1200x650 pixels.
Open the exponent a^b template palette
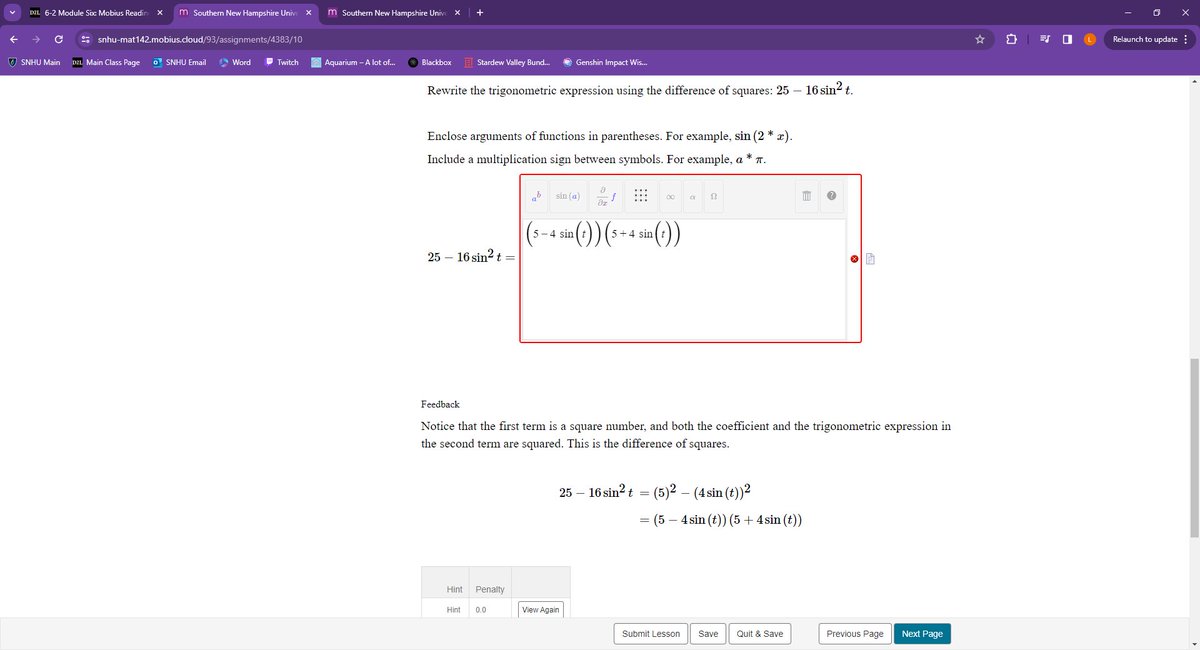[536, 196]
